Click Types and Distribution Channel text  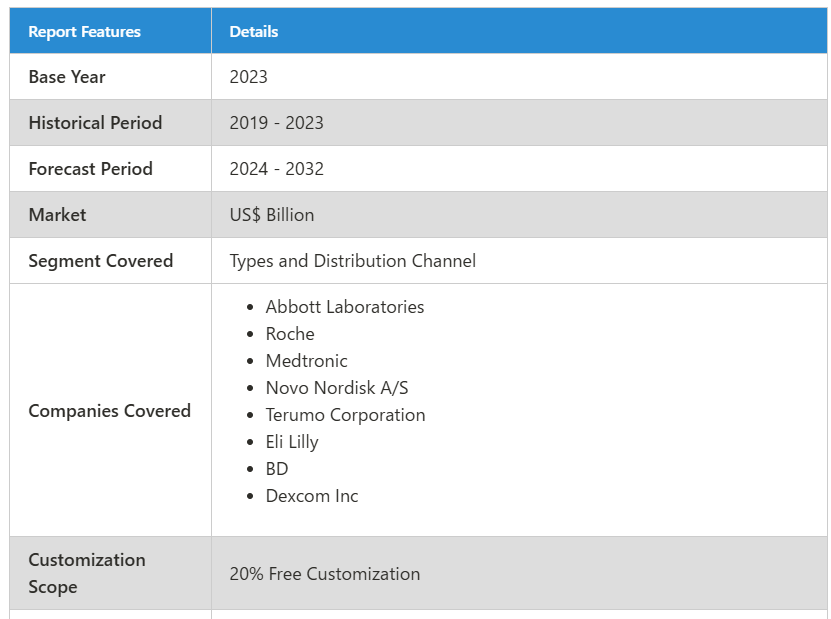[352, 261]
